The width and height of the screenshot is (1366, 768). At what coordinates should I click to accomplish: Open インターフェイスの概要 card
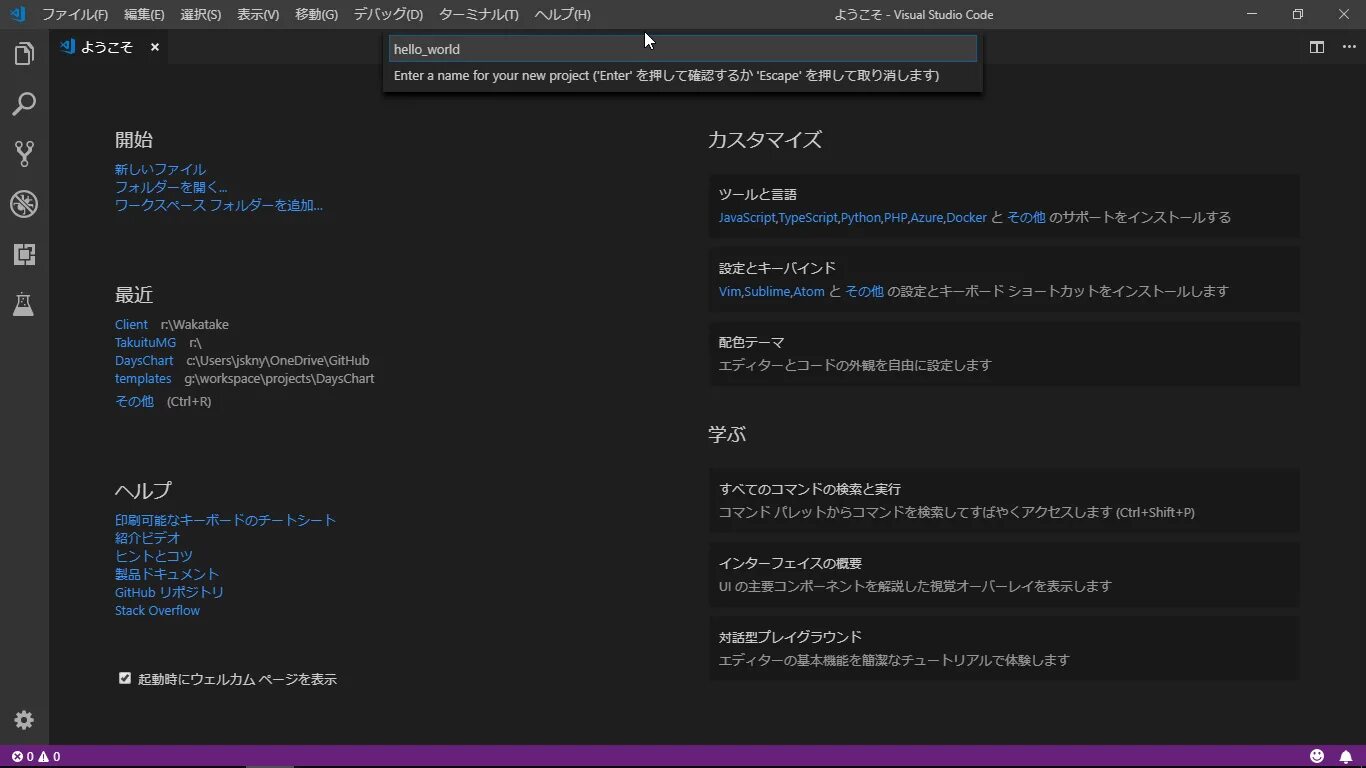(1004, 575)
